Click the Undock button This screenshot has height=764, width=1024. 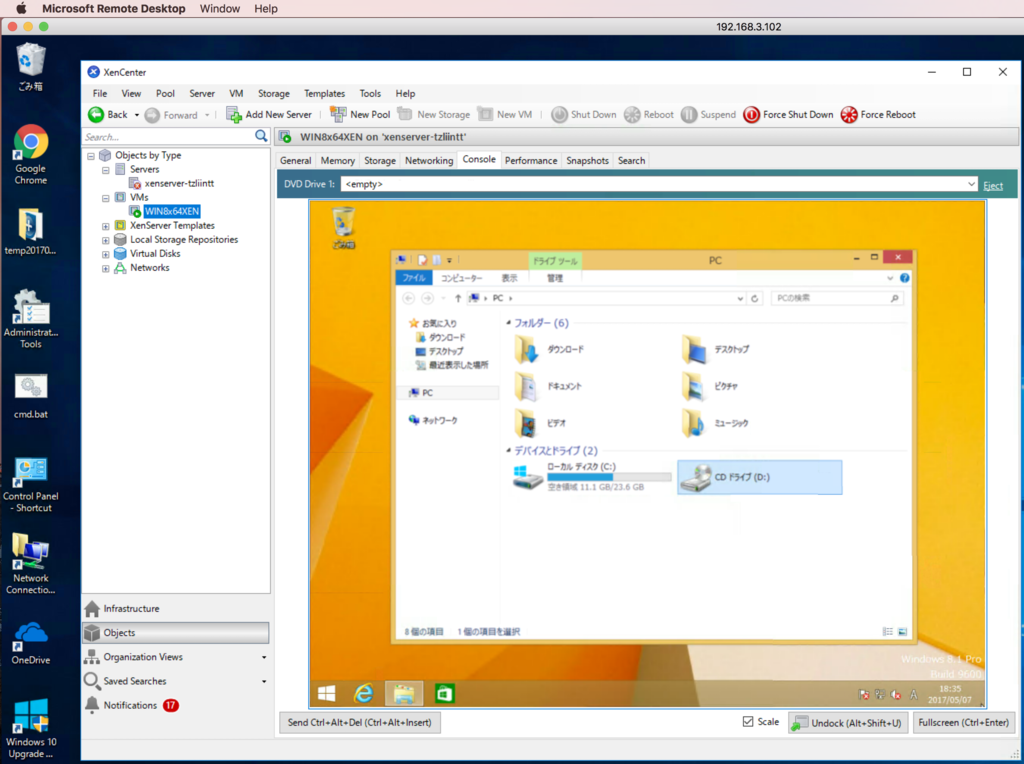tap(848, 722)
